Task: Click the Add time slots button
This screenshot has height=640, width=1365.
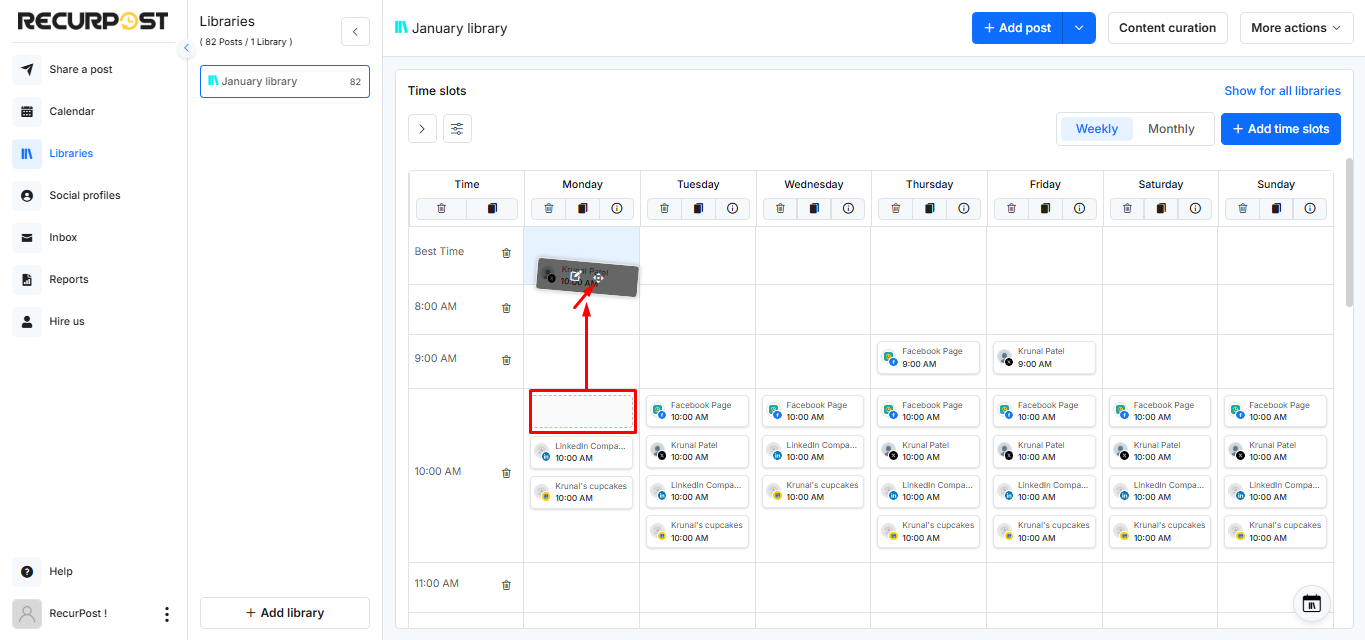Action: point(1280,128)
